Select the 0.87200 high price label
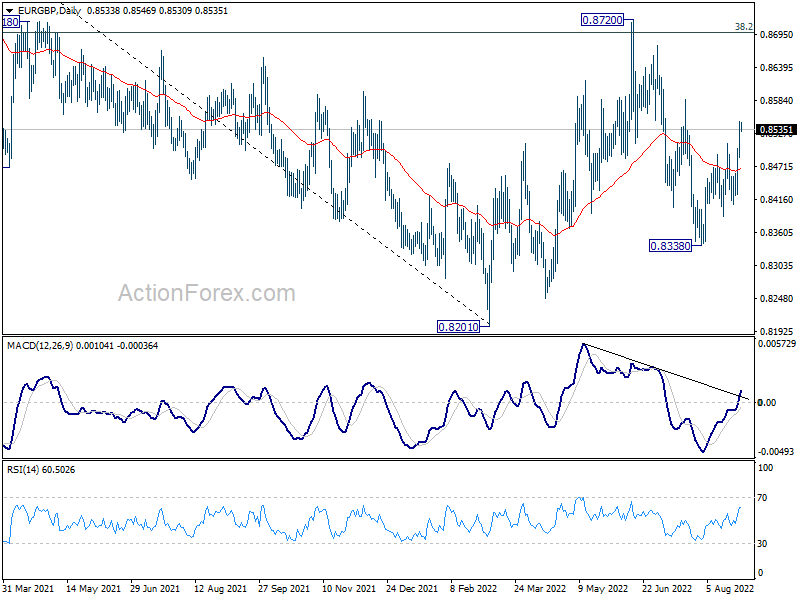 tap(603, 20)
